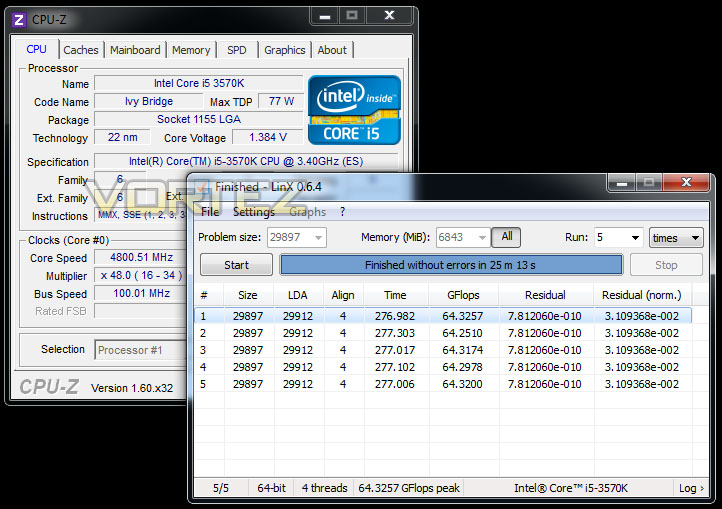Open the Processor #1 selection dropdown in CPU-Z
Image resolution: width=722 pixels, height=509 pixels.
point(141,350)
